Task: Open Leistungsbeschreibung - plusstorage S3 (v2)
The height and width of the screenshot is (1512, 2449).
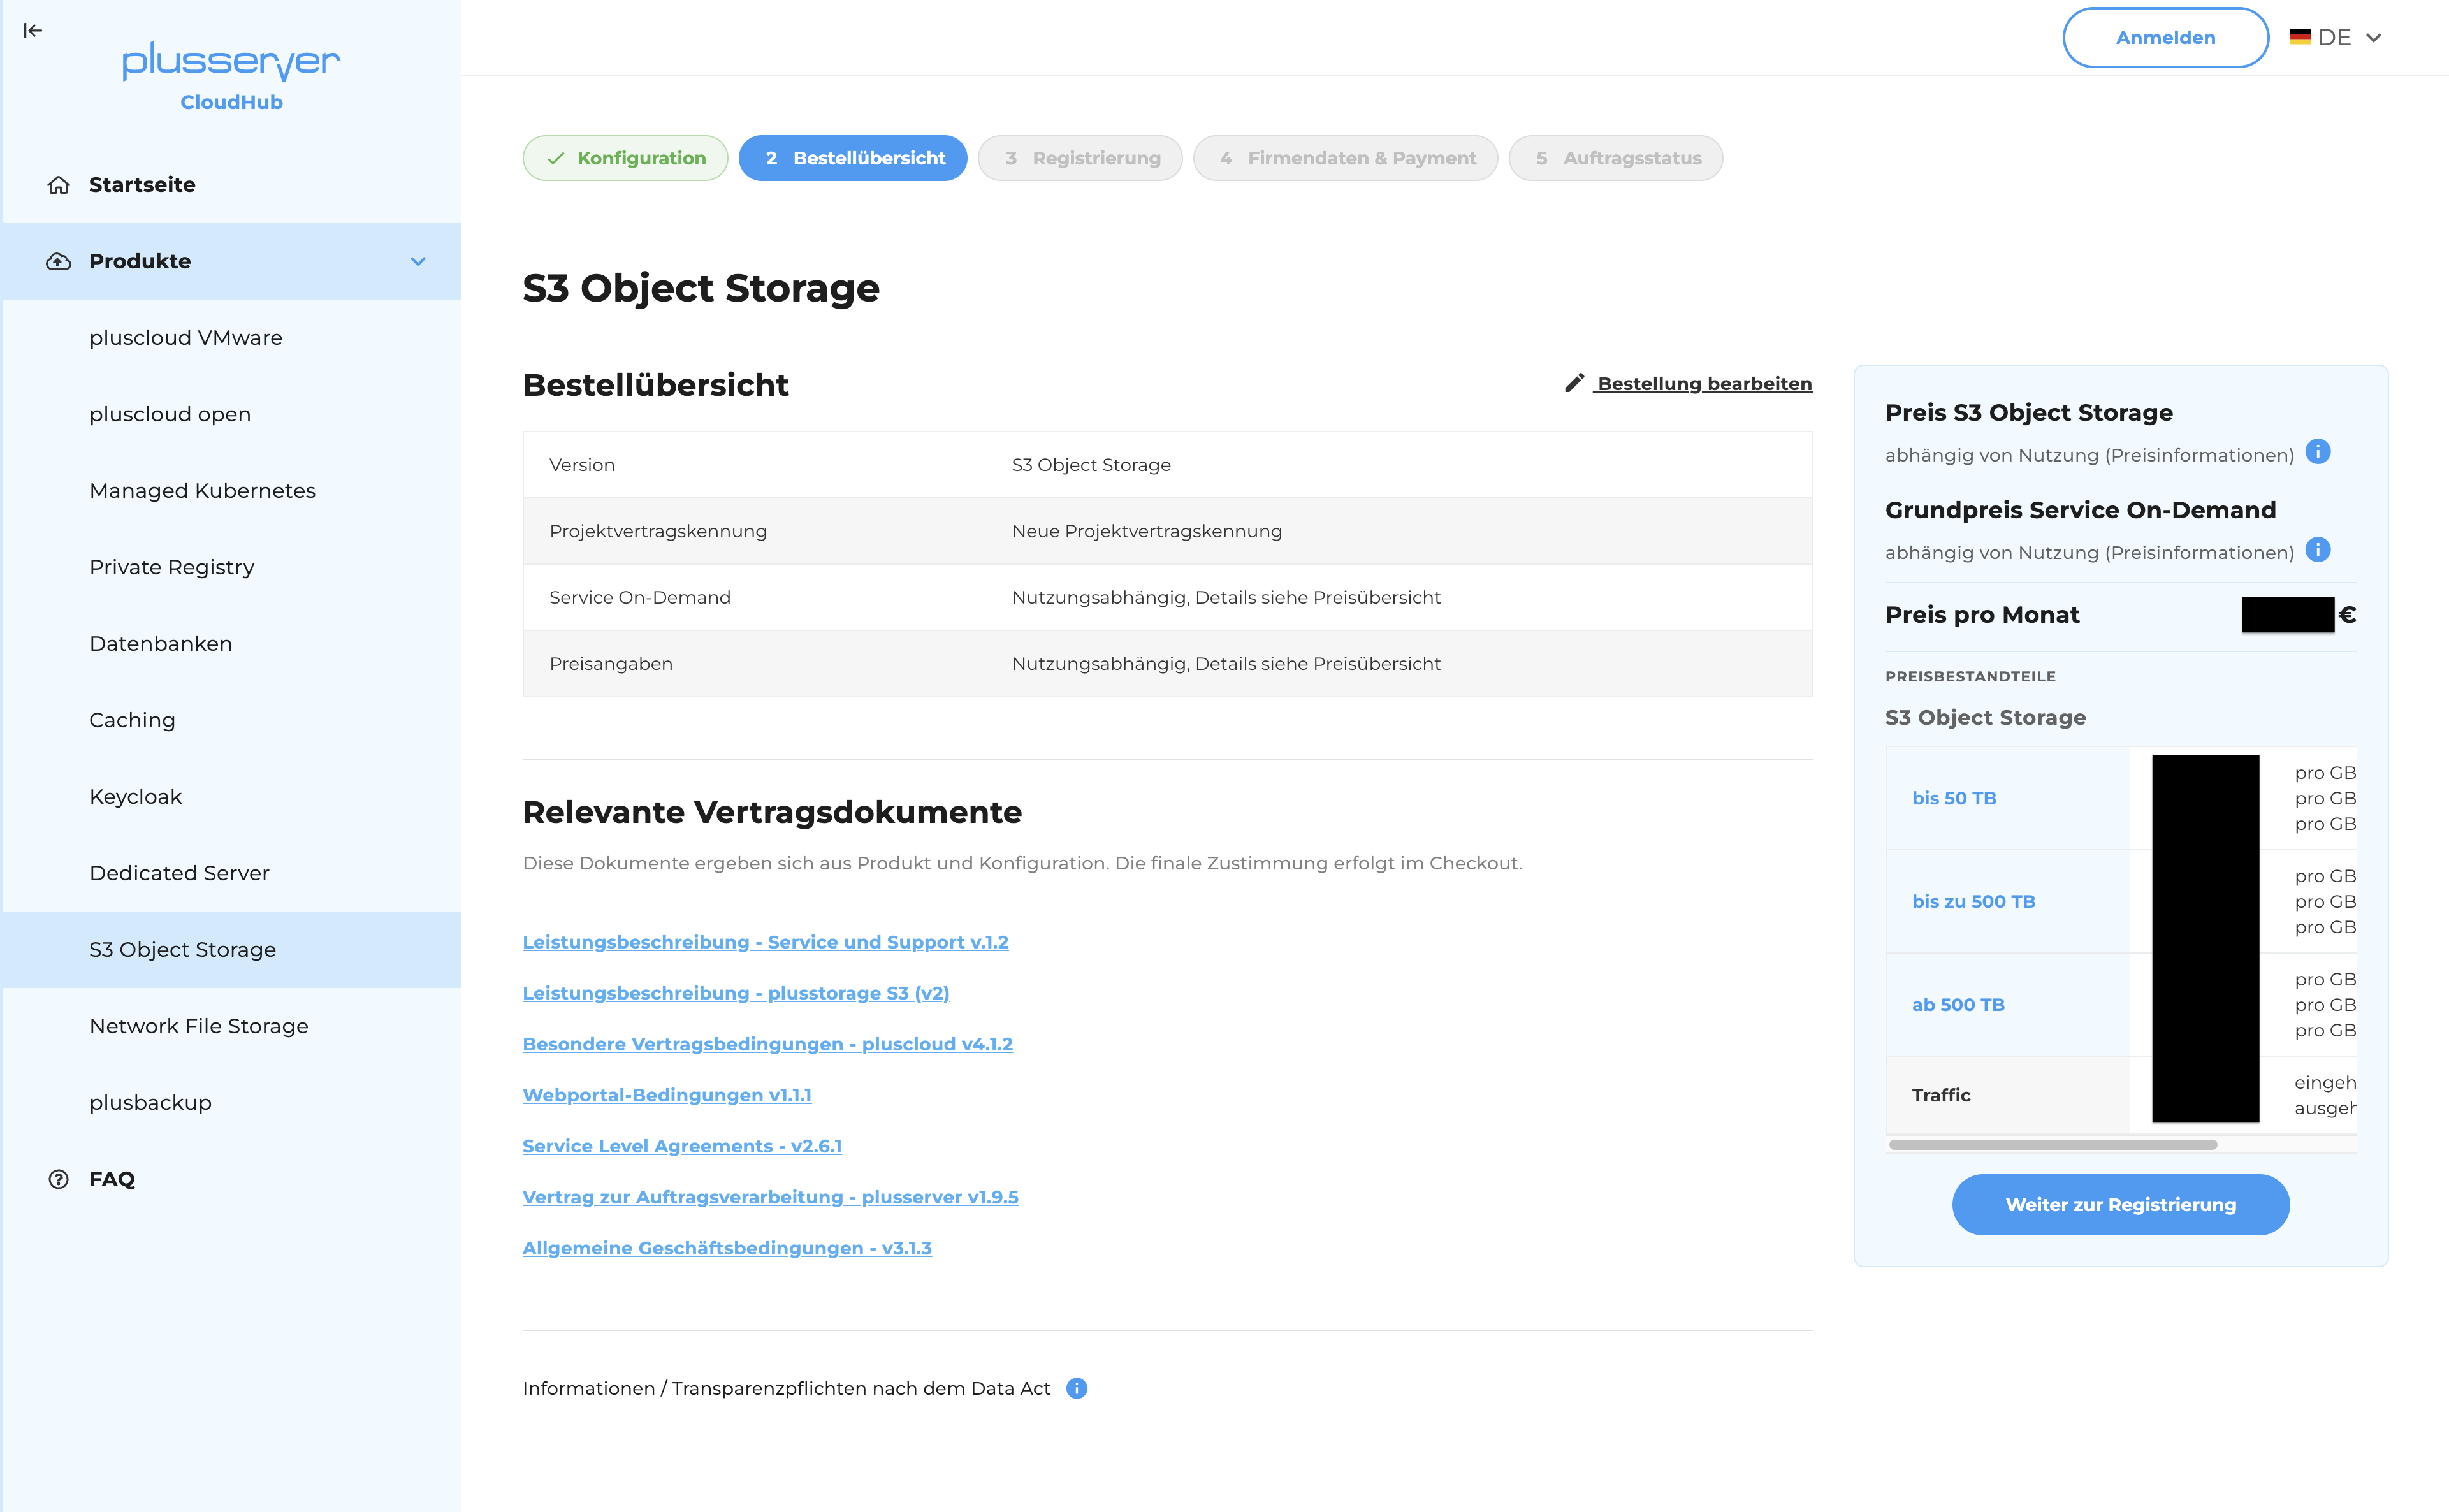Action: pos(736,993)
